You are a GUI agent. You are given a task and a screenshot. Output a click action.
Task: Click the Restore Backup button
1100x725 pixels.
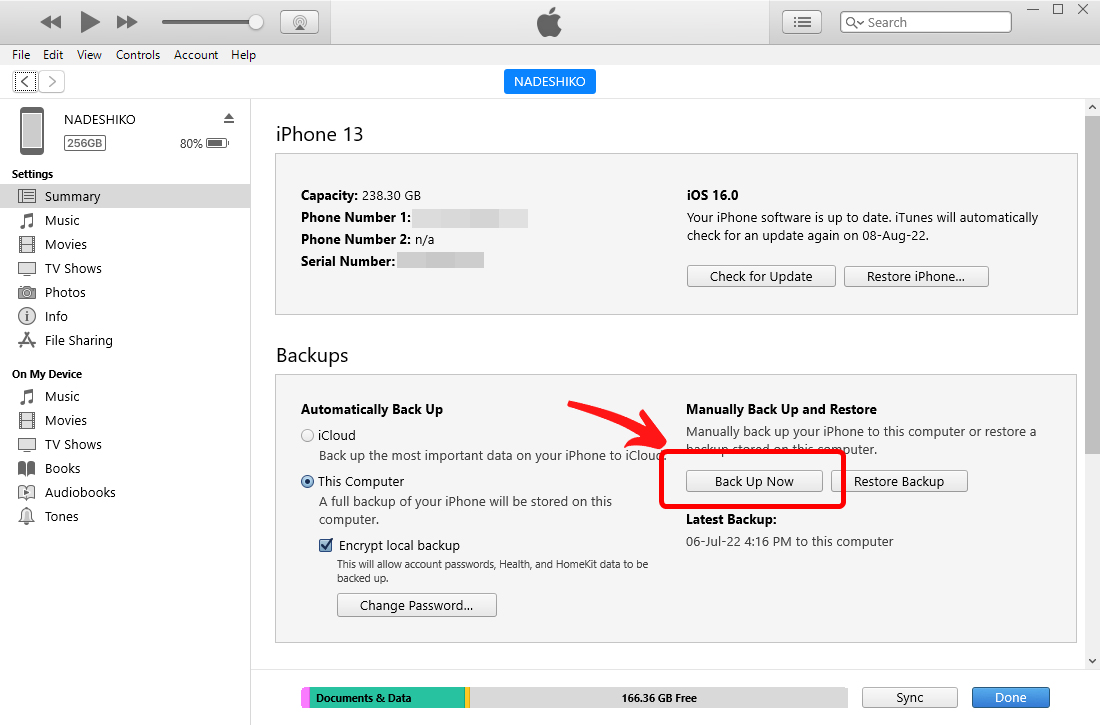tap(899, 481)
